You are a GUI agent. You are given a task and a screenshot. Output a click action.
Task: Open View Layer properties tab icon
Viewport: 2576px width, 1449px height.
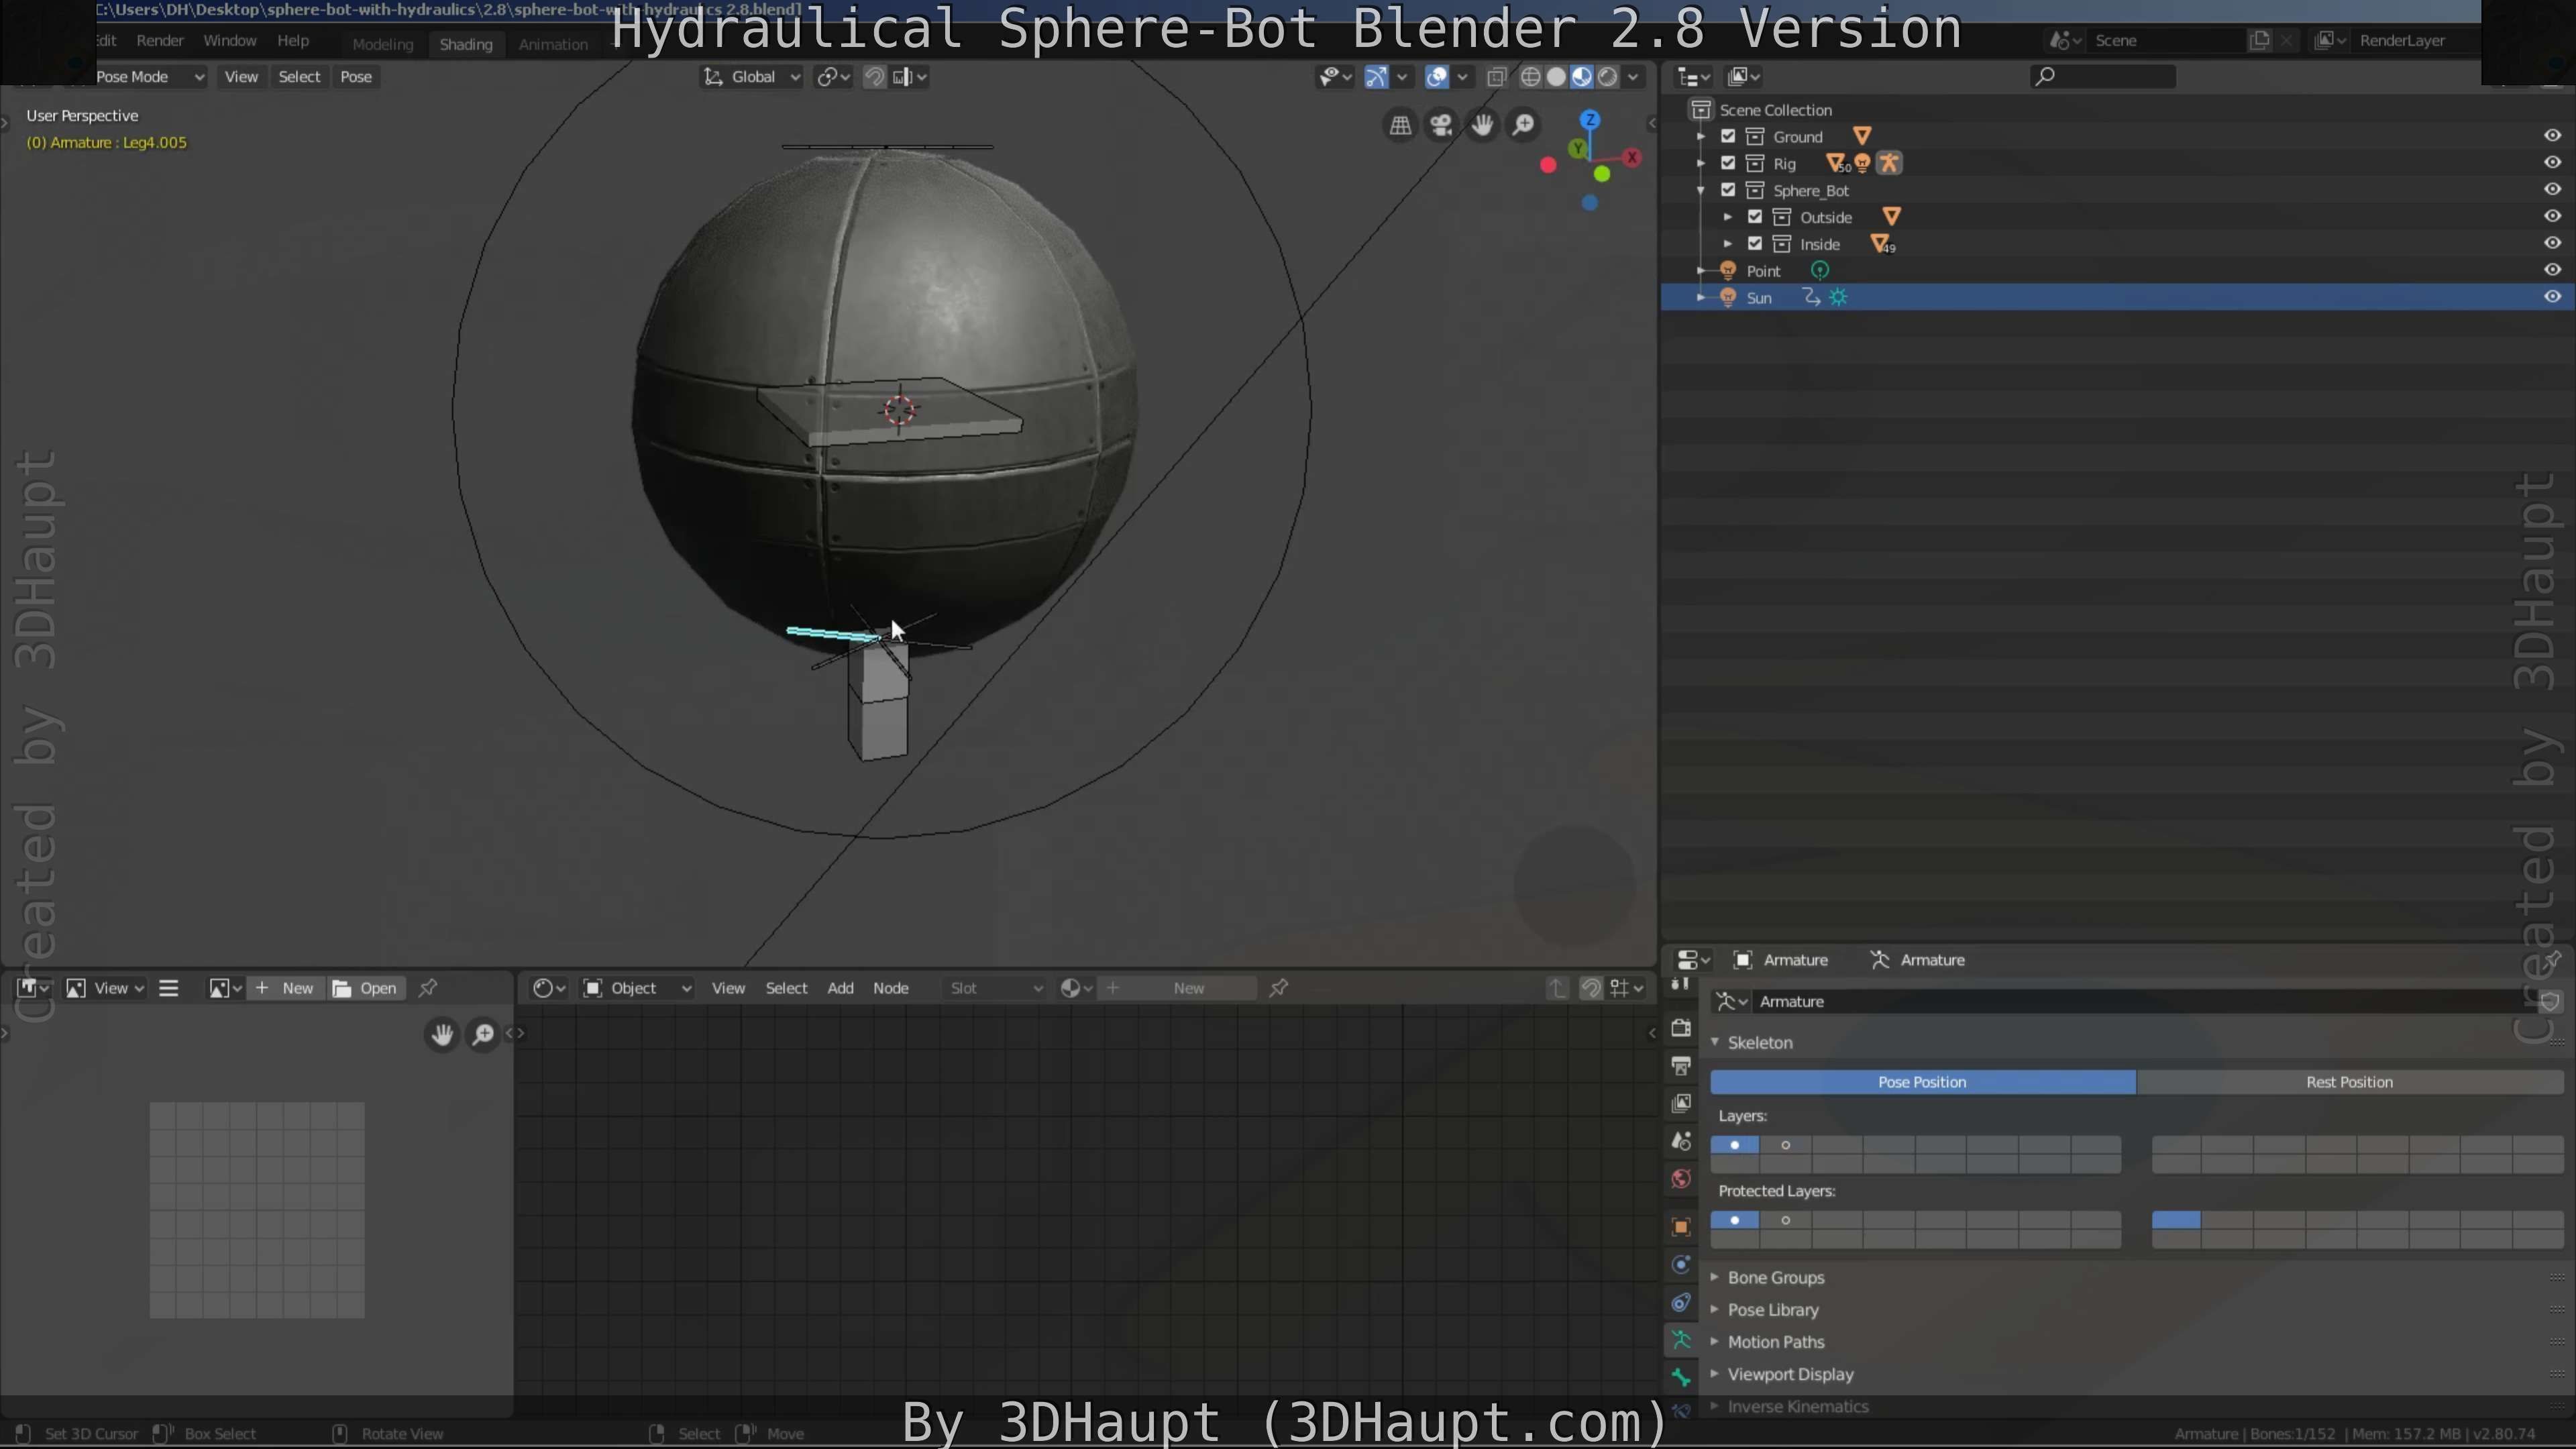coord(1681,1103)
